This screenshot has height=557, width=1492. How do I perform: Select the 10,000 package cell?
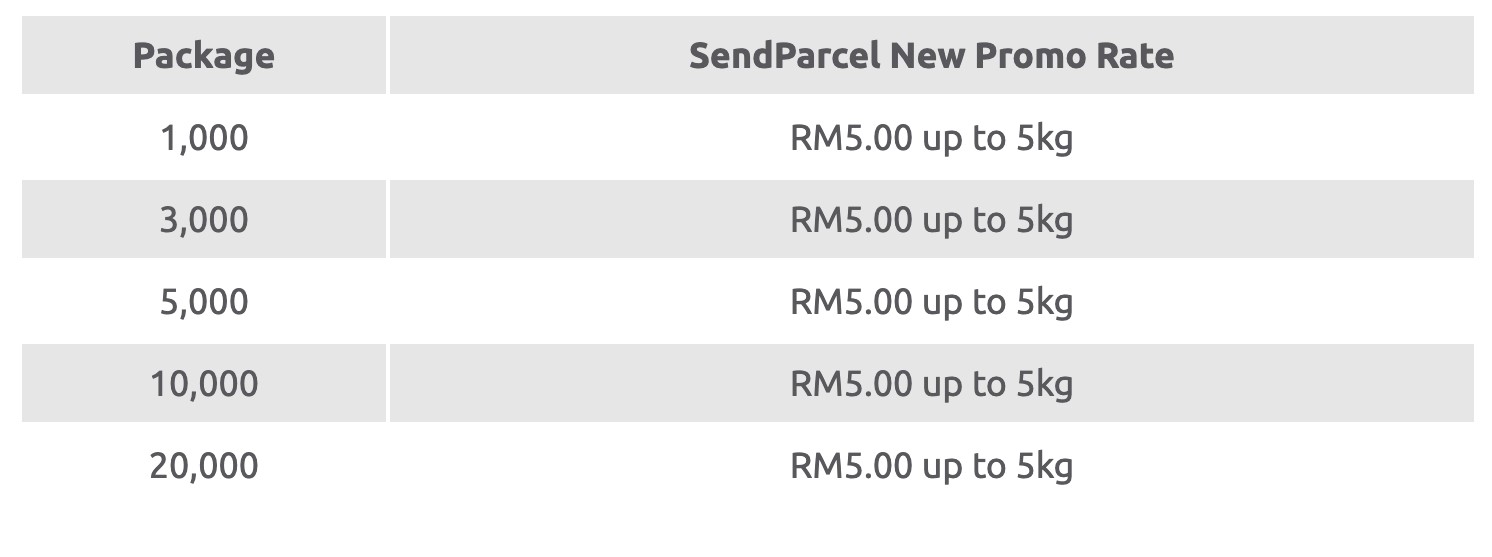tap(204, 383)
